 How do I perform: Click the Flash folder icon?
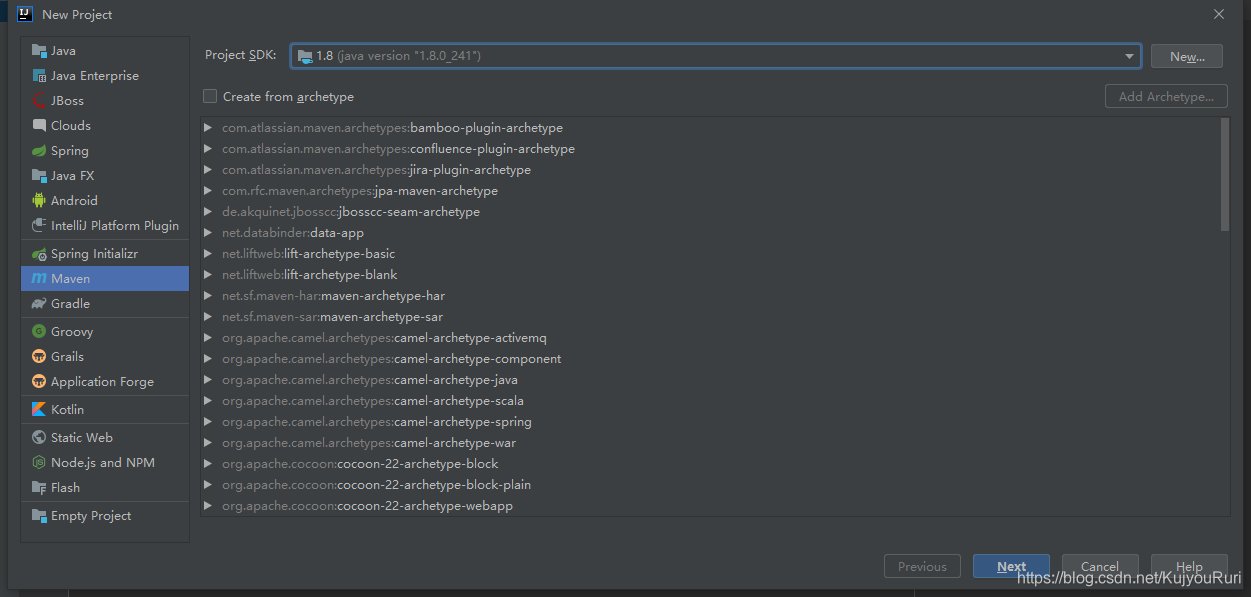[39, 488]
